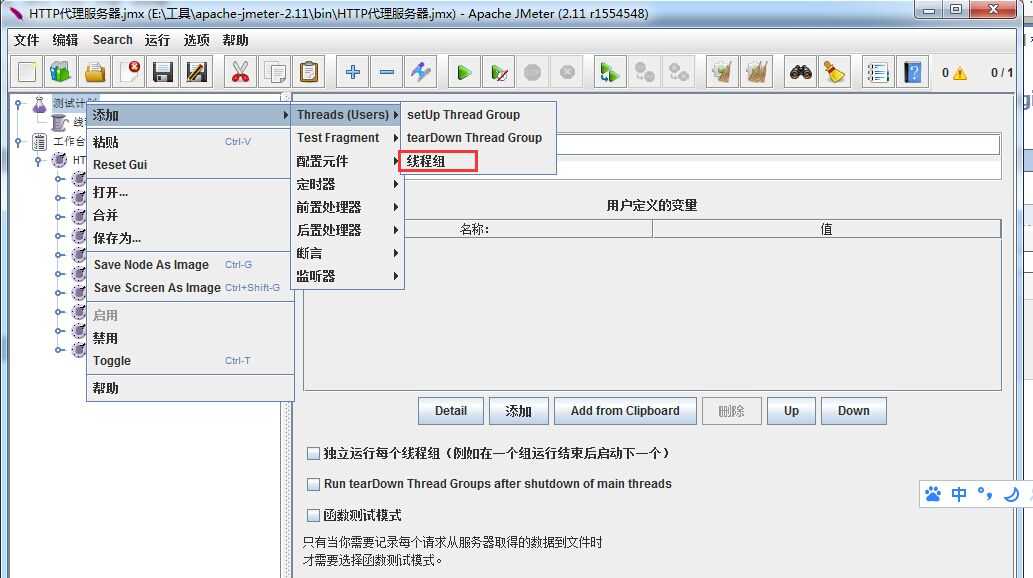Click the New test plan toolbar icon
Viewport: 1033px width, 578px height.
point(27,72)
